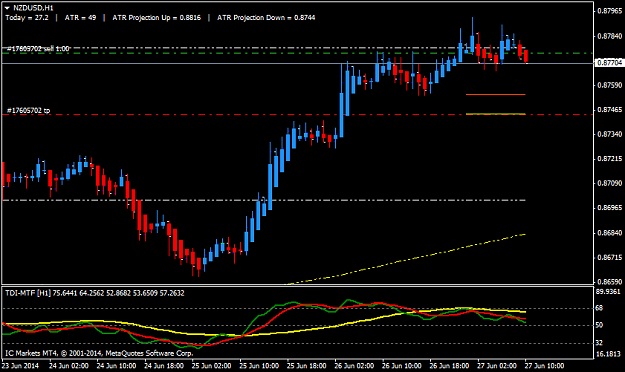This screenshot has width=625, height=372.
Task: Click the 0.86965 price axis label
Action: pos(609,208)
